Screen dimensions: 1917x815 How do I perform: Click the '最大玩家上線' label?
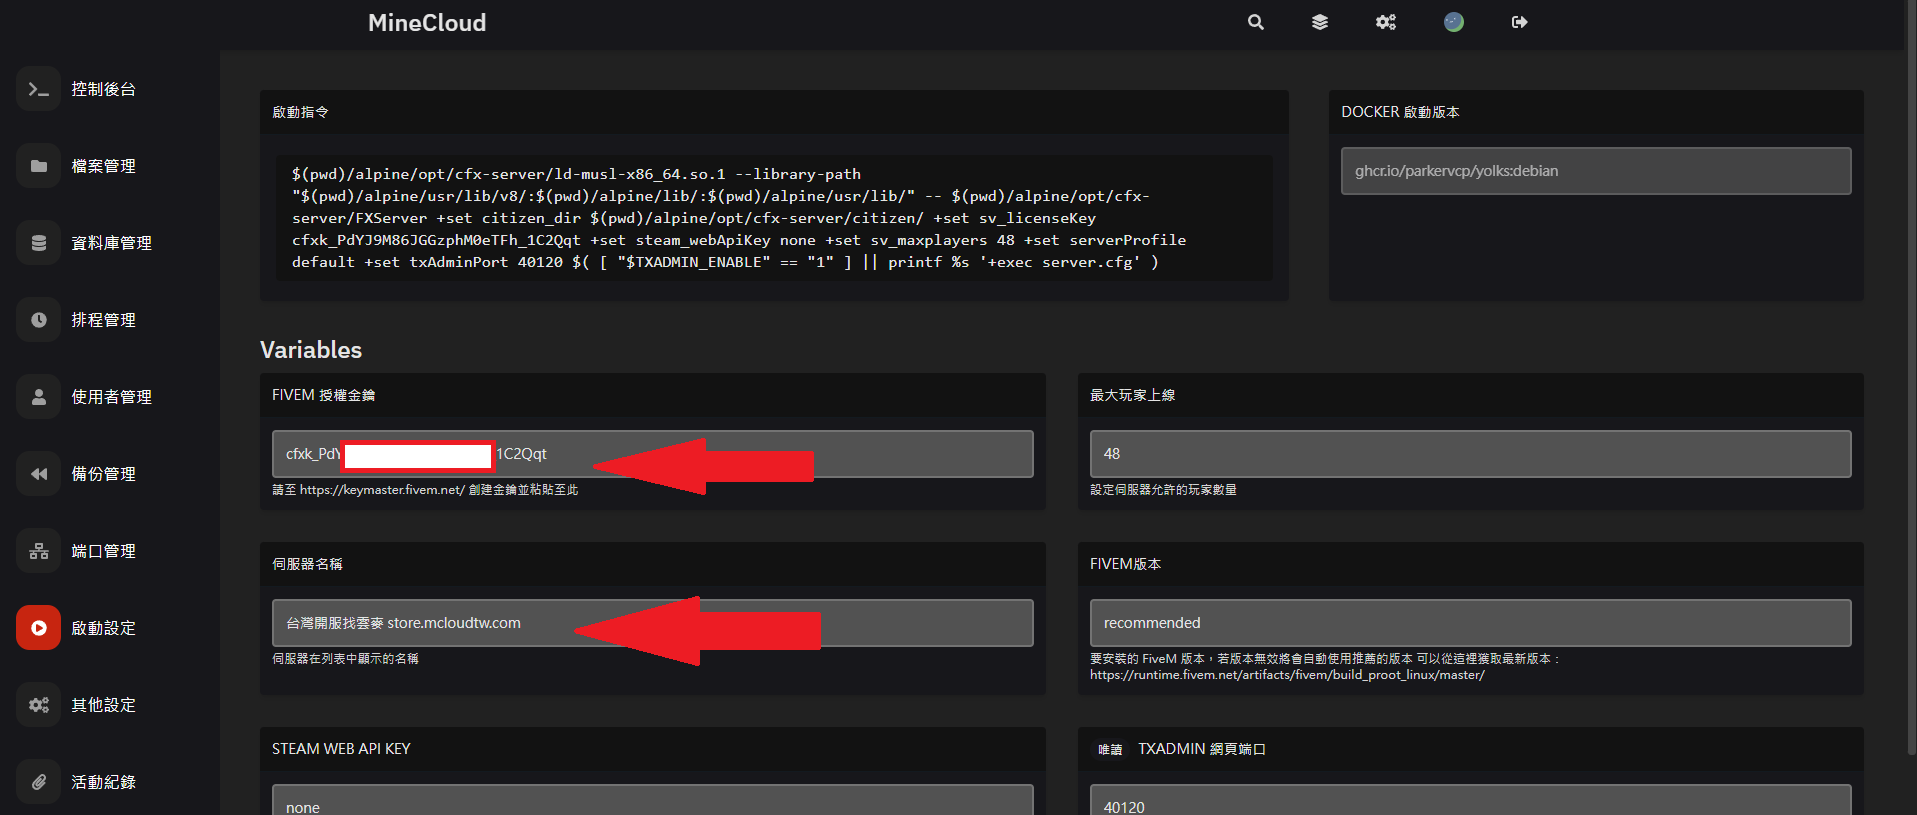[x=1132, y=395]
